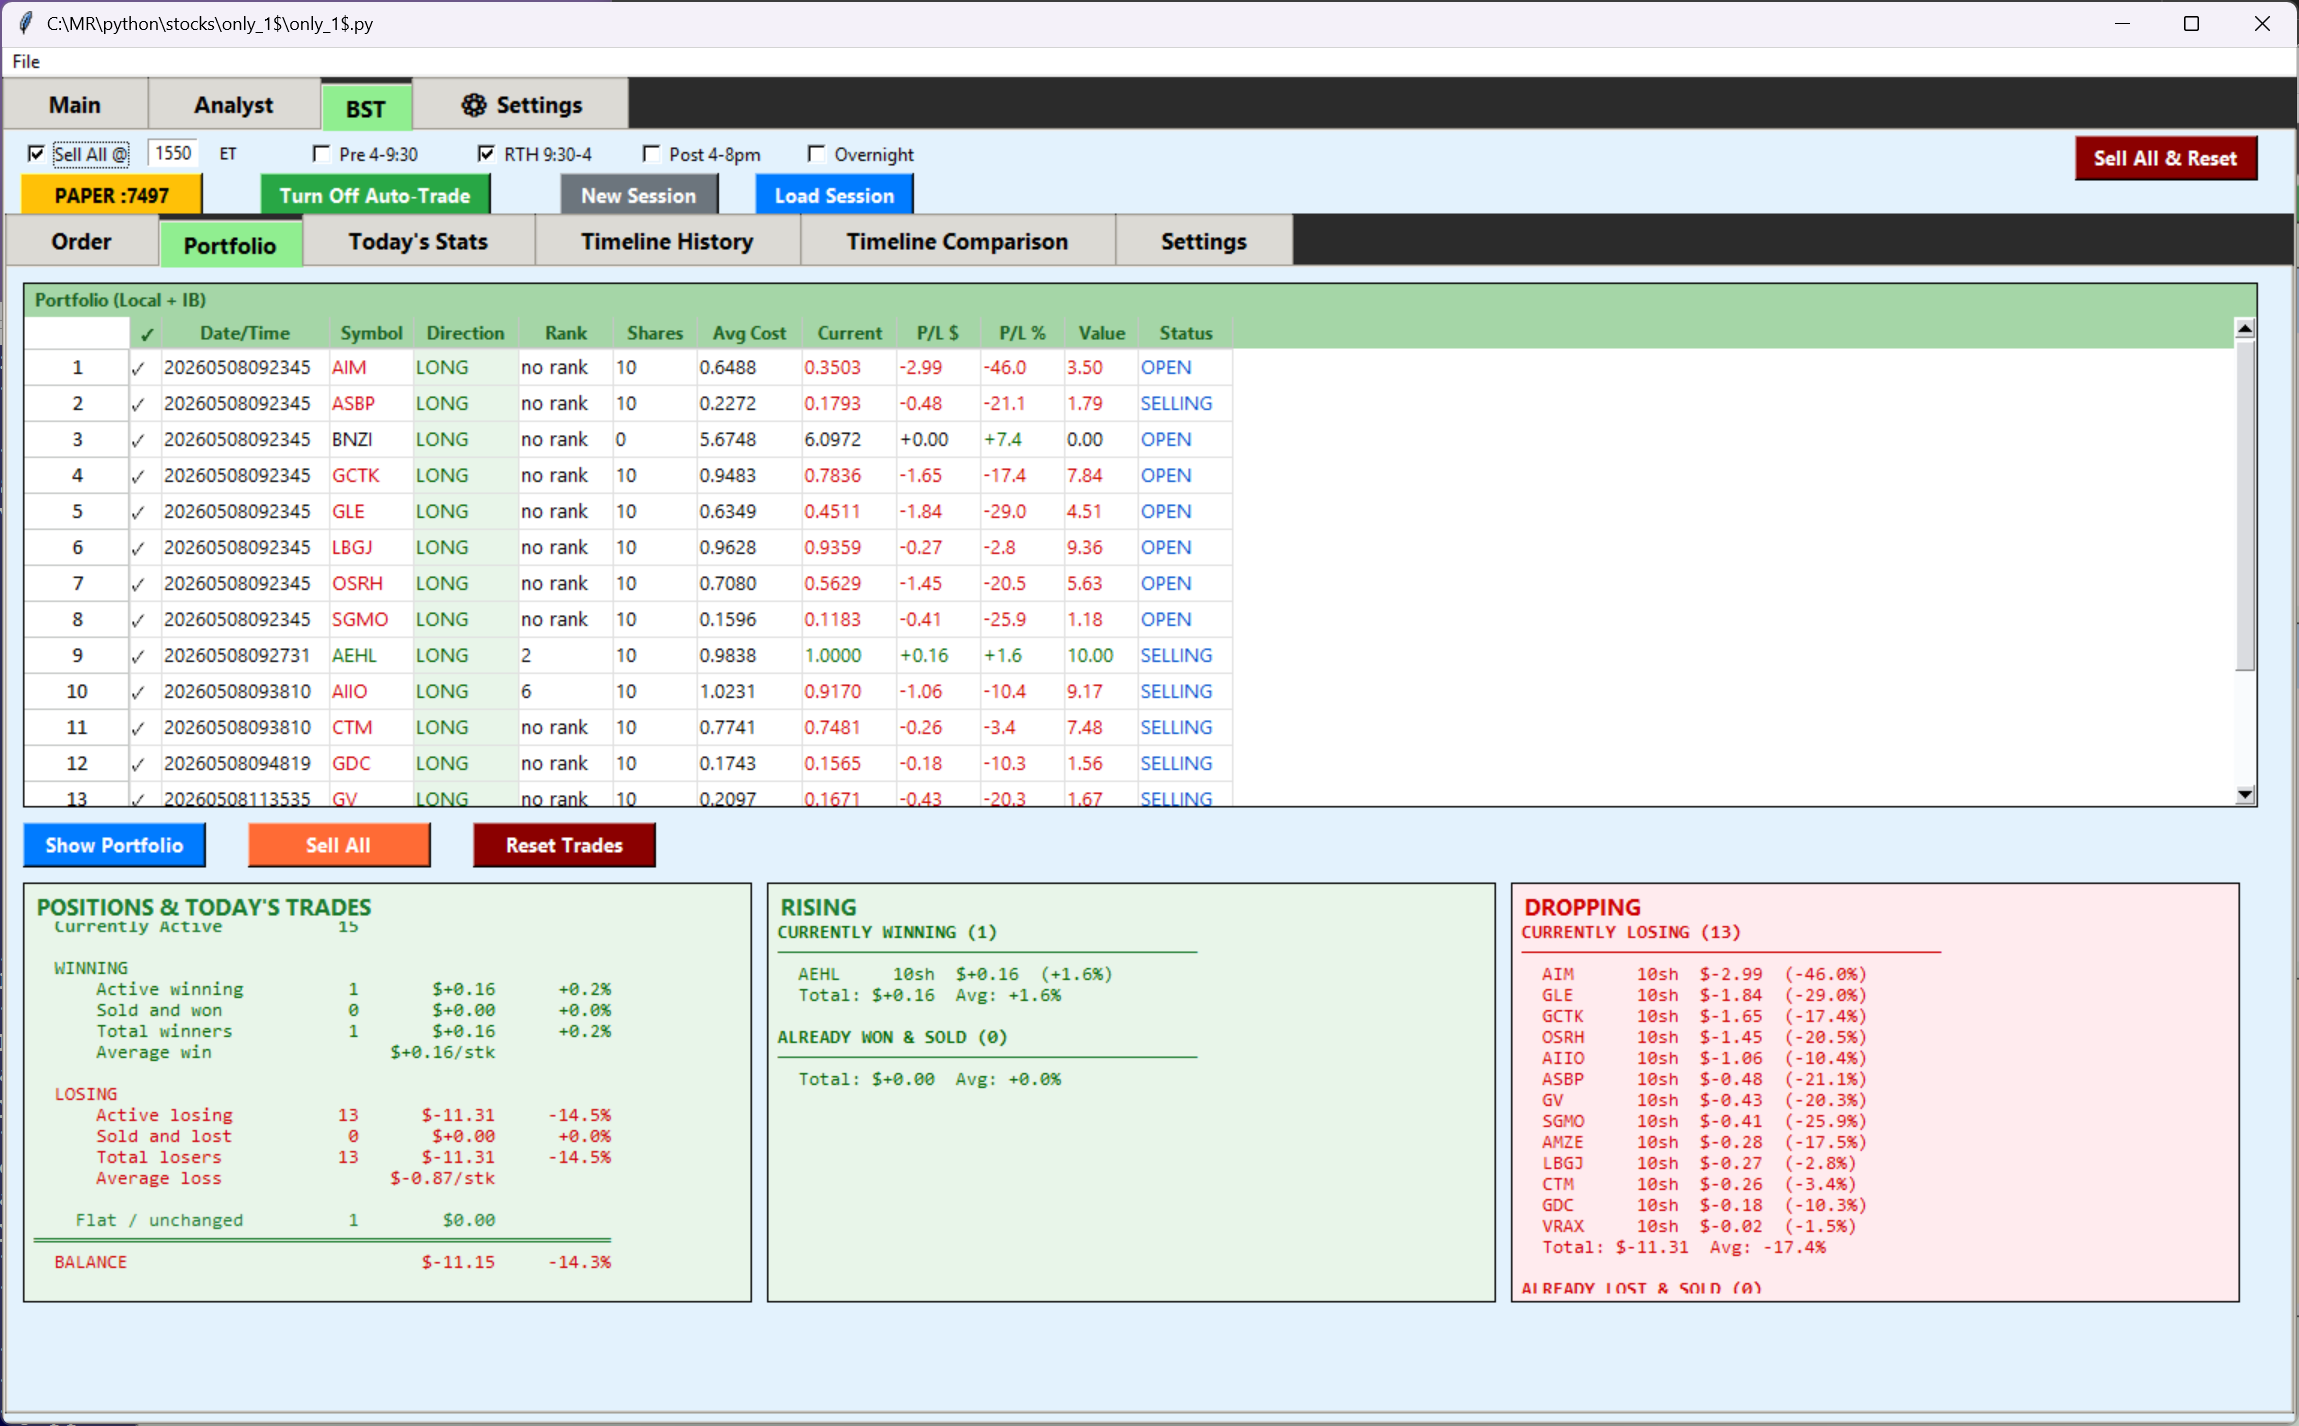This screenshot has height=1426, width=2299.
Task: Select the BST tab
Action: pyautogui.click(x=366, y=108)
